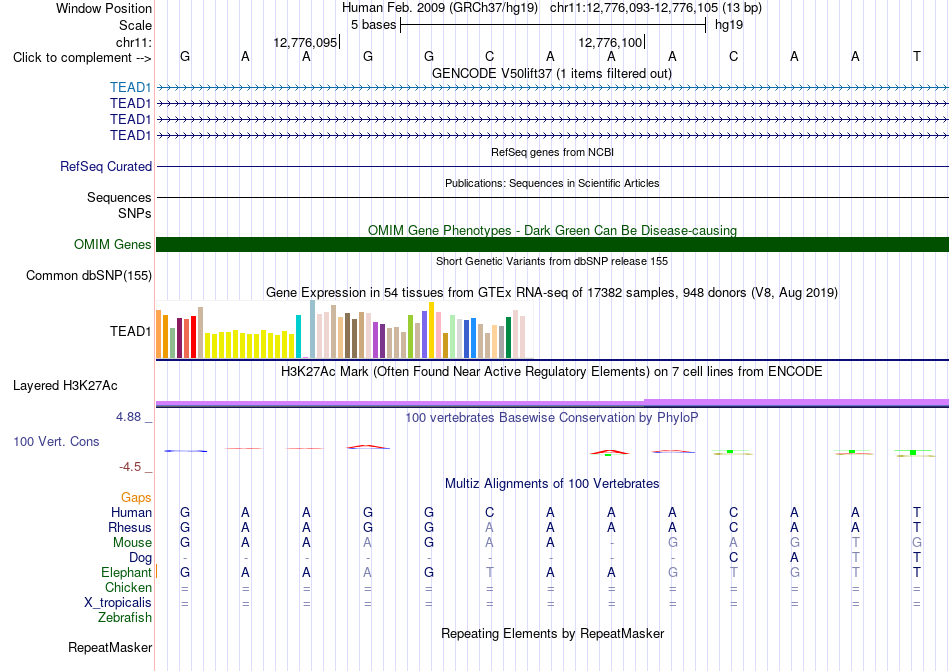Screen dimensions: 950x671
Task: Click the Sequences track label
Action: 119,197
